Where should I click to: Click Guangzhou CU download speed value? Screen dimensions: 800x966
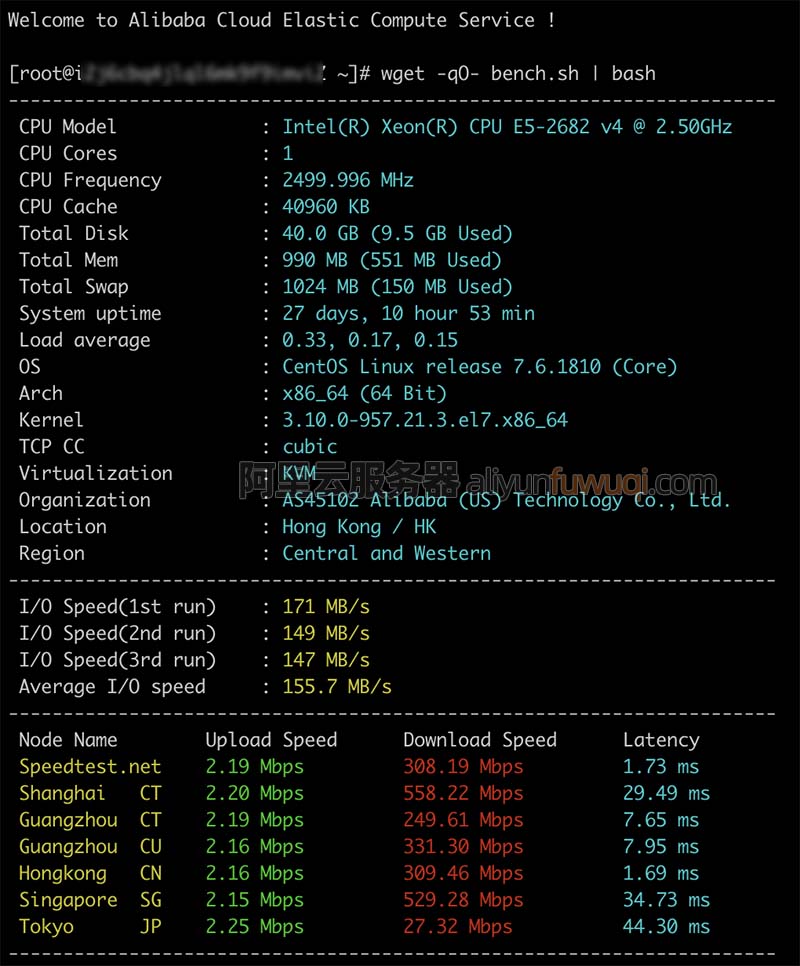[x=463, y=846]
